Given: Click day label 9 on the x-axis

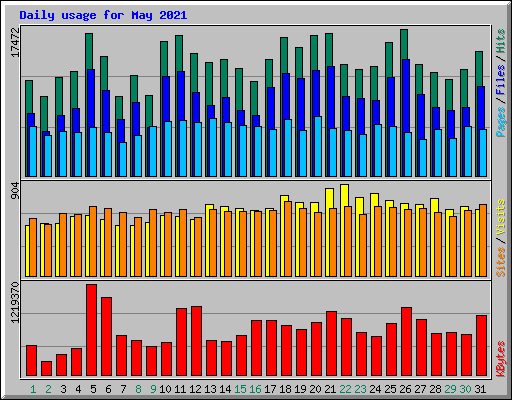Looking at the screenshot, I should [153, 389].
